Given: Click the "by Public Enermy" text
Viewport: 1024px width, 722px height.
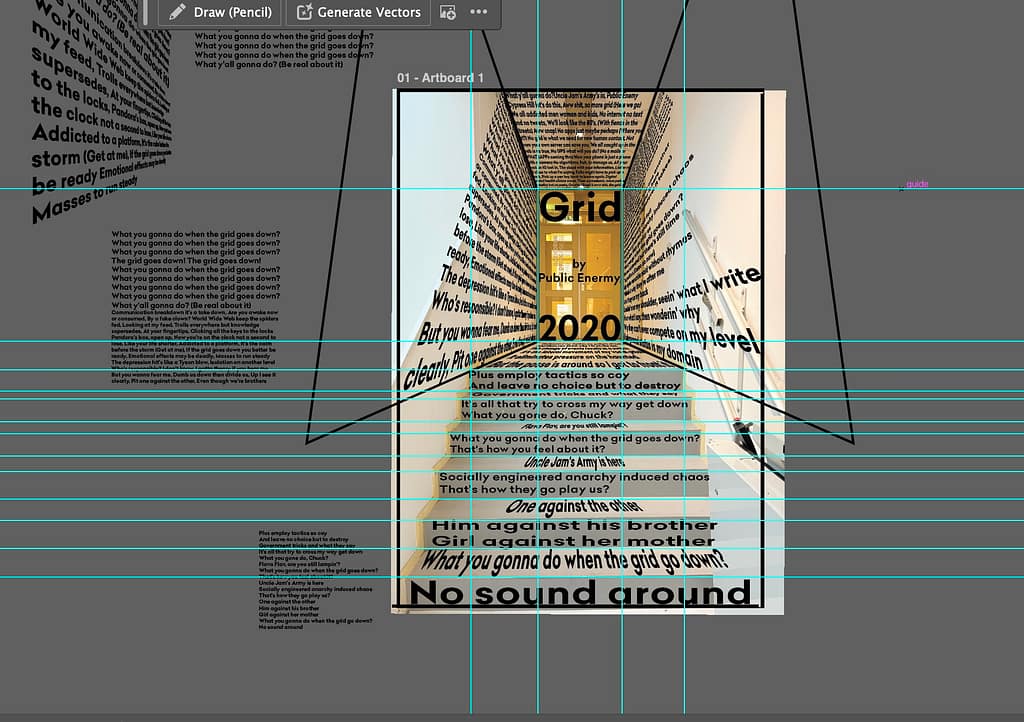Looking at the screenshot, I should pyautogui.click(x=580, y=270).
